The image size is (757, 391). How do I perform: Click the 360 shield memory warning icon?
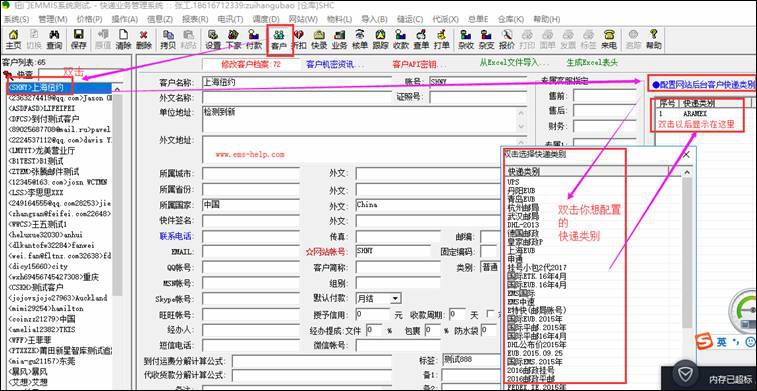tap(685, 375)
